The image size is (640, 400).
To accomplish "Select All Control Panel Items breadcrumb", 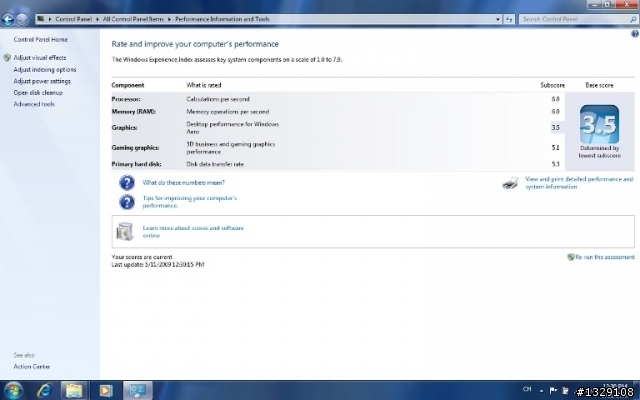I will [133, 19].
